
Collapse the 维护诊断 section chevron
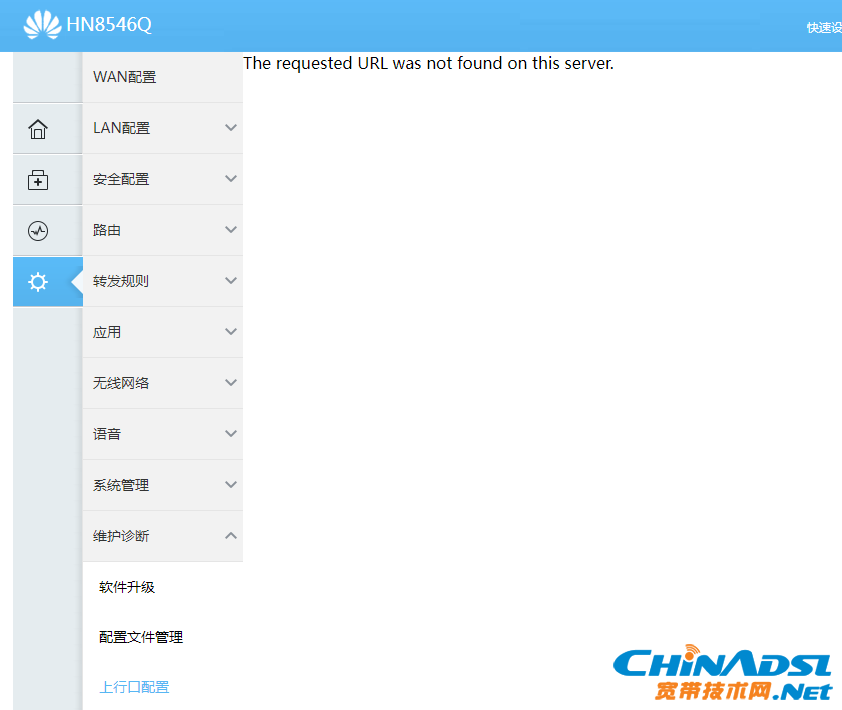231,536
